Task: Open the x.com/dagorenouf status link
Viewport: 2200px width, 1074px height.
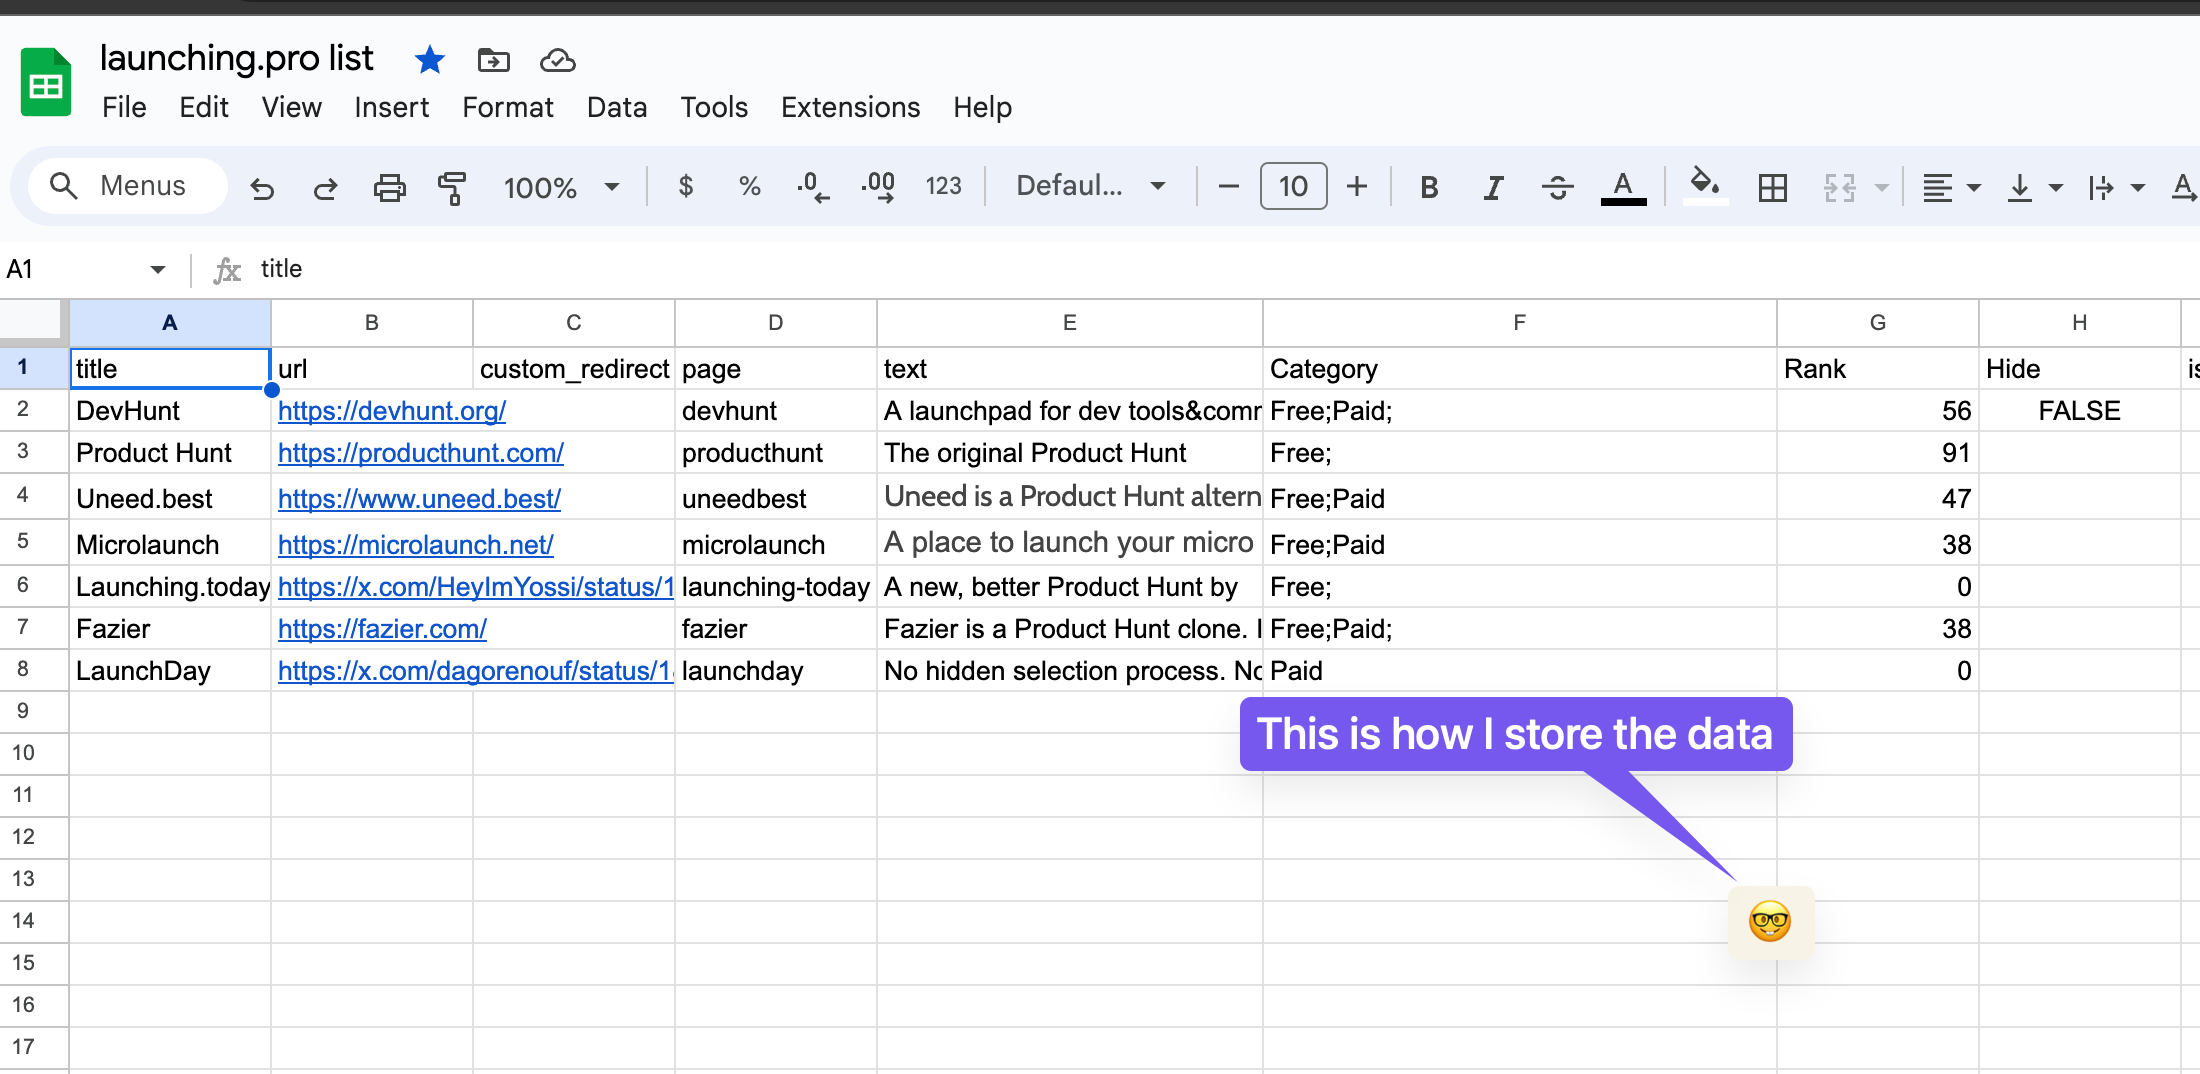Action: point(476,671)
